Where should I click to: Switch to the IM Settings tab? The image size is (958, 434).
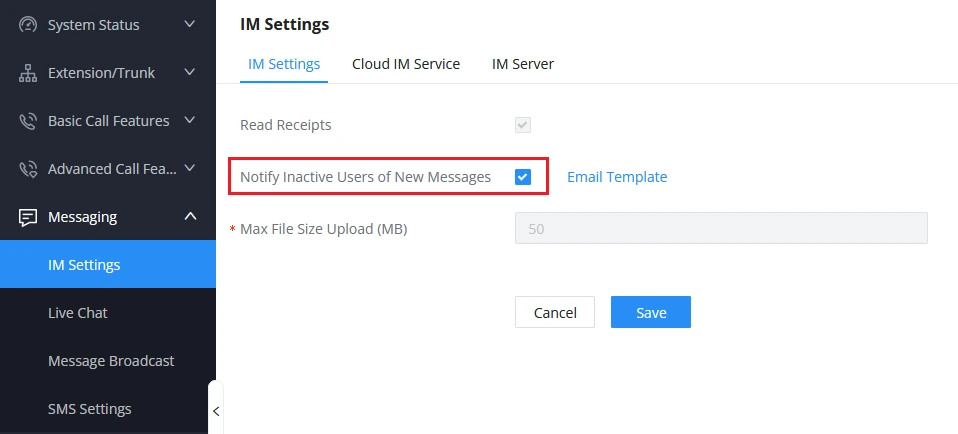[284, 64]
